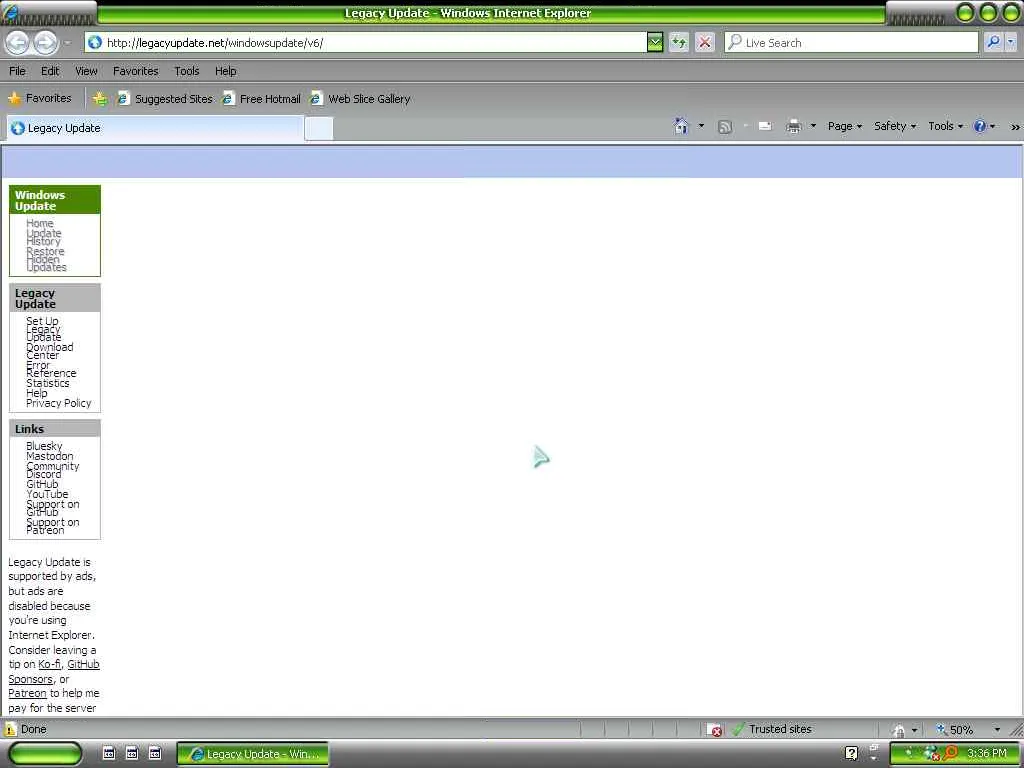
Task: Open the View menu
Action: 86,71
